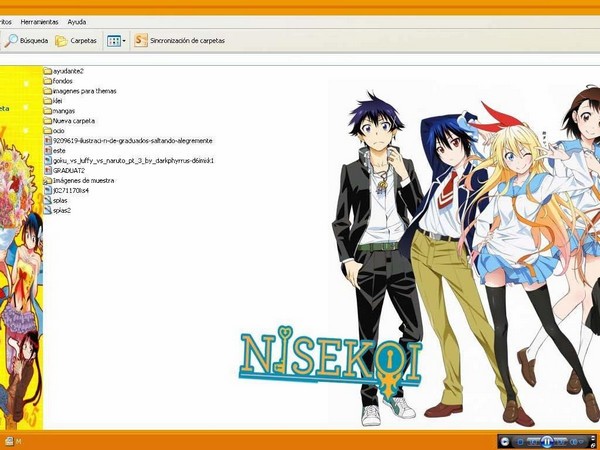Select the ocio folder icon

coord(47,131)
